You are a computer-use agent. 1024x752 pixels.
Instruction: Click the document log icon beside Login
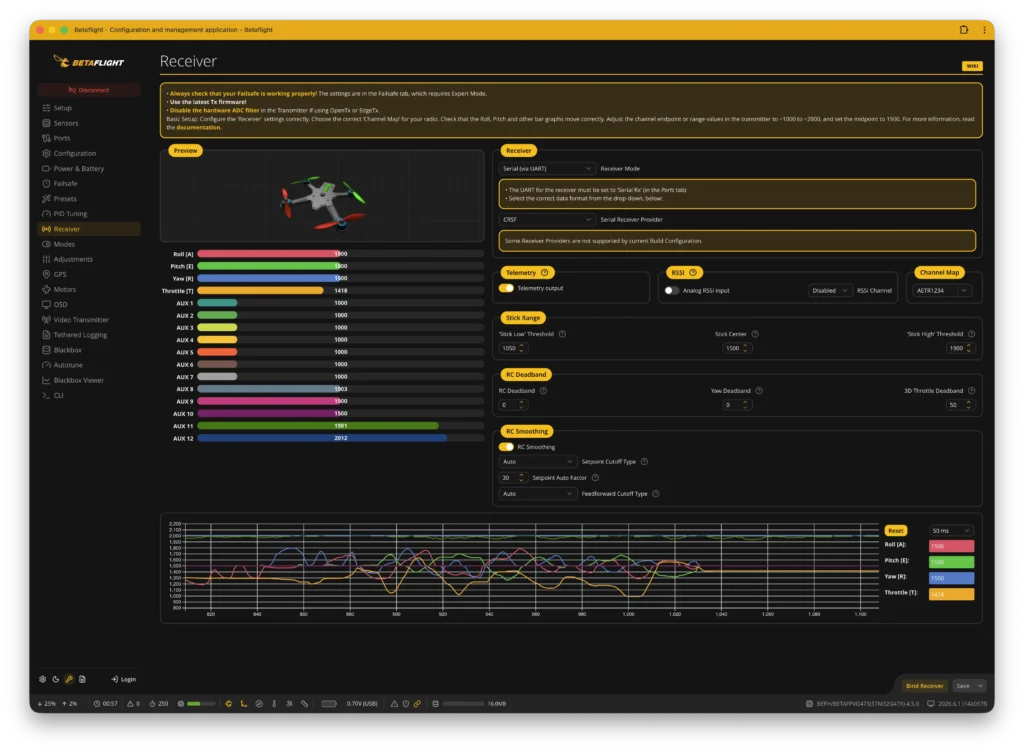[x=82, y=679]
